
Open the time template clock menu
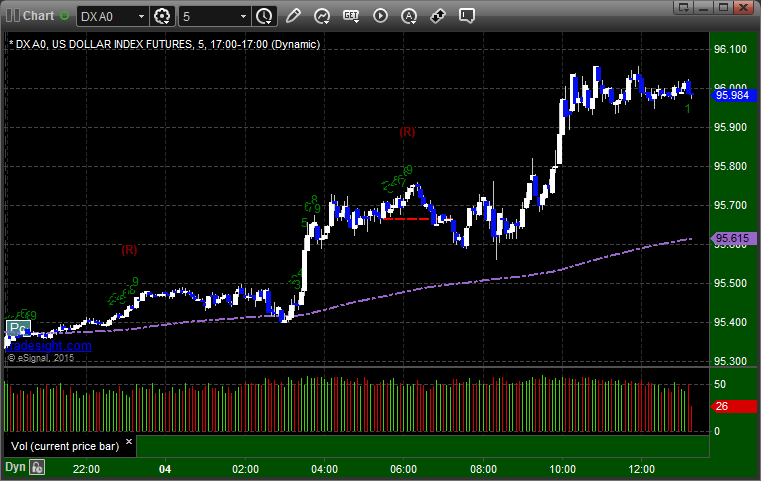tap(265, 16)
